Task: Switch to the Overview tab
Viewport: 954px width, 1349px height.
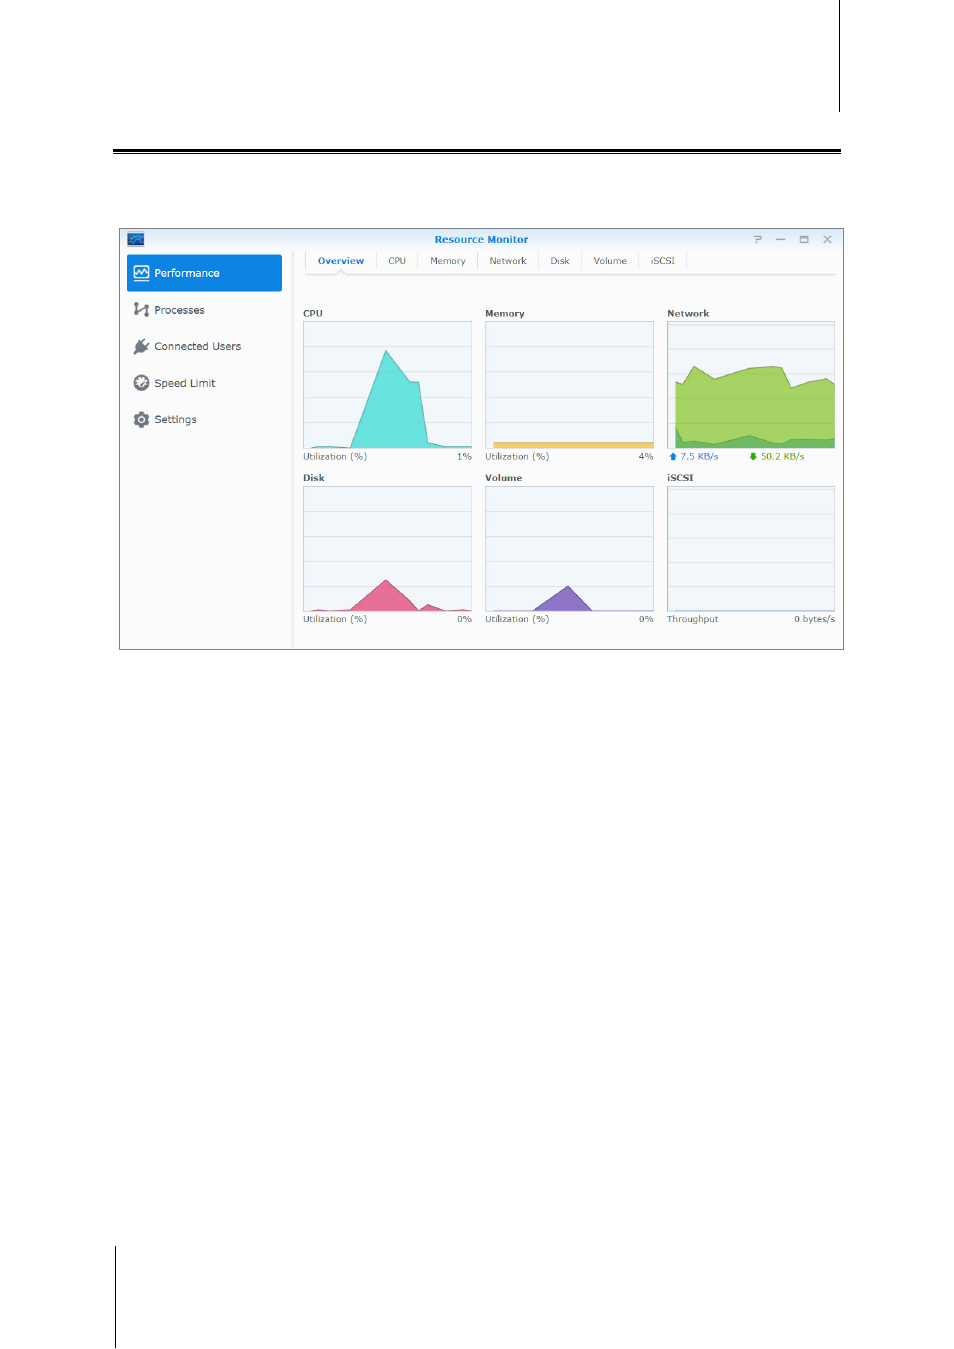Action: click(x=341, y=261)
